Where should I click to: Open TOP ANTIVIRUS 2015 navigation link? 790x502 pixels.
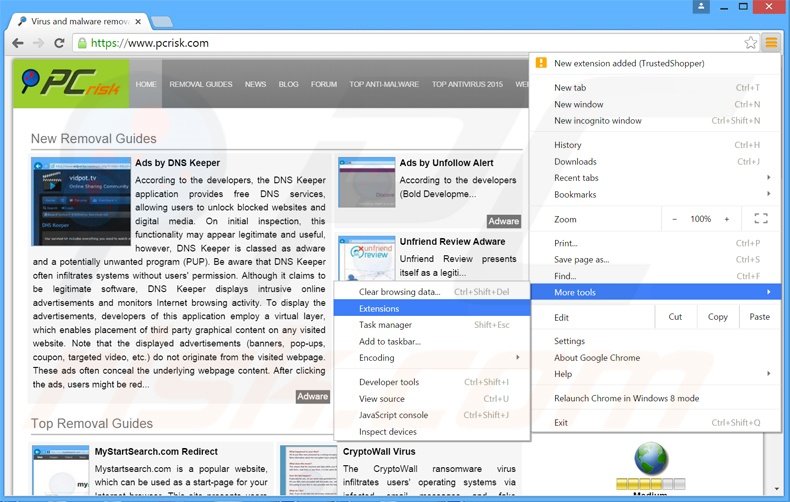[467, 84]
